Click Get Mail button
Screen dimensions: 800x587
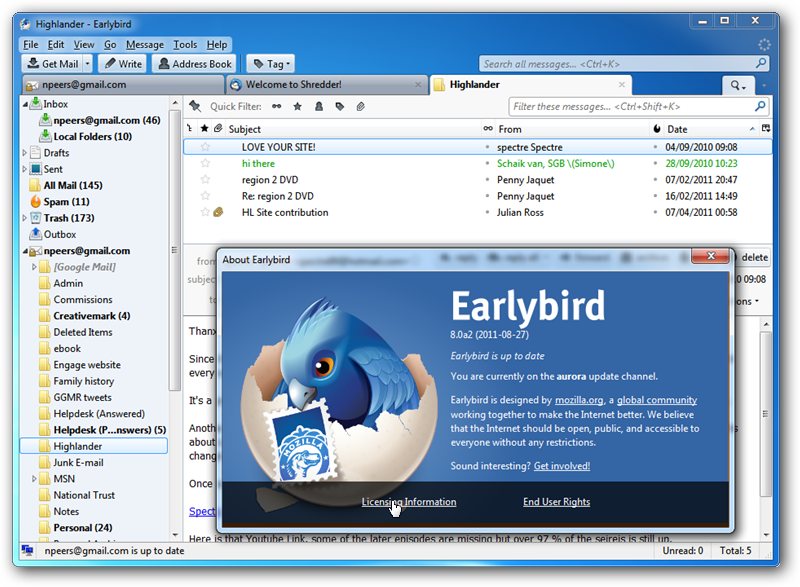tap(53, 64)
